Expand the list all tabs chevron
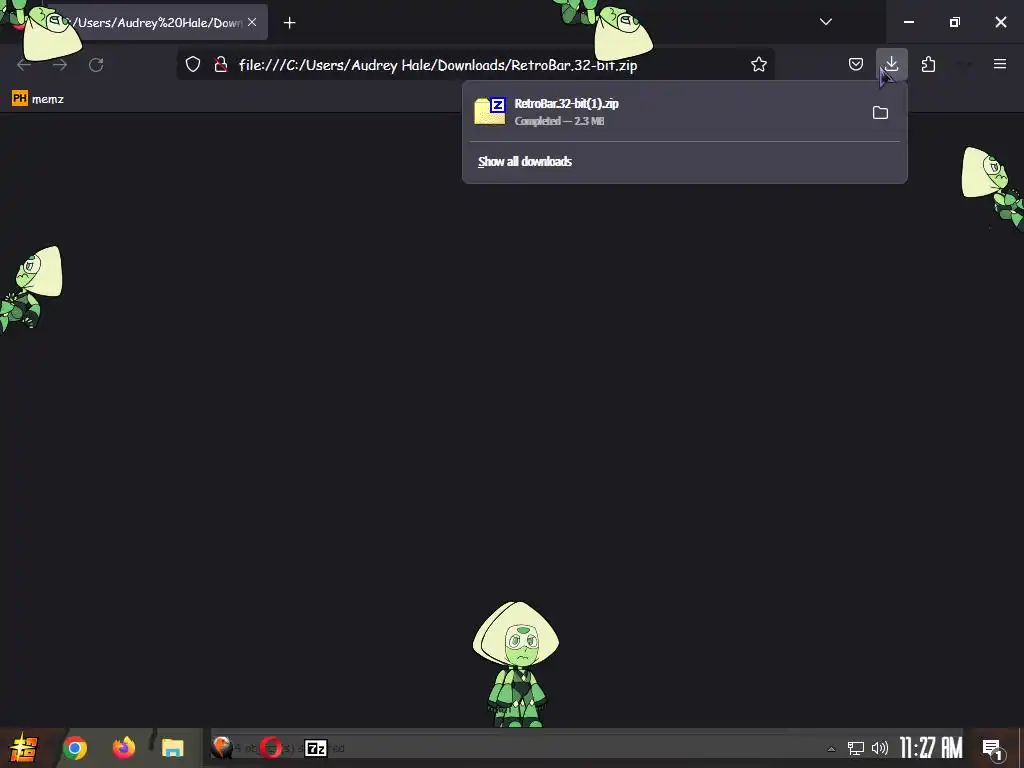Viewport: 1024px width, 768px height. point(825,22)
